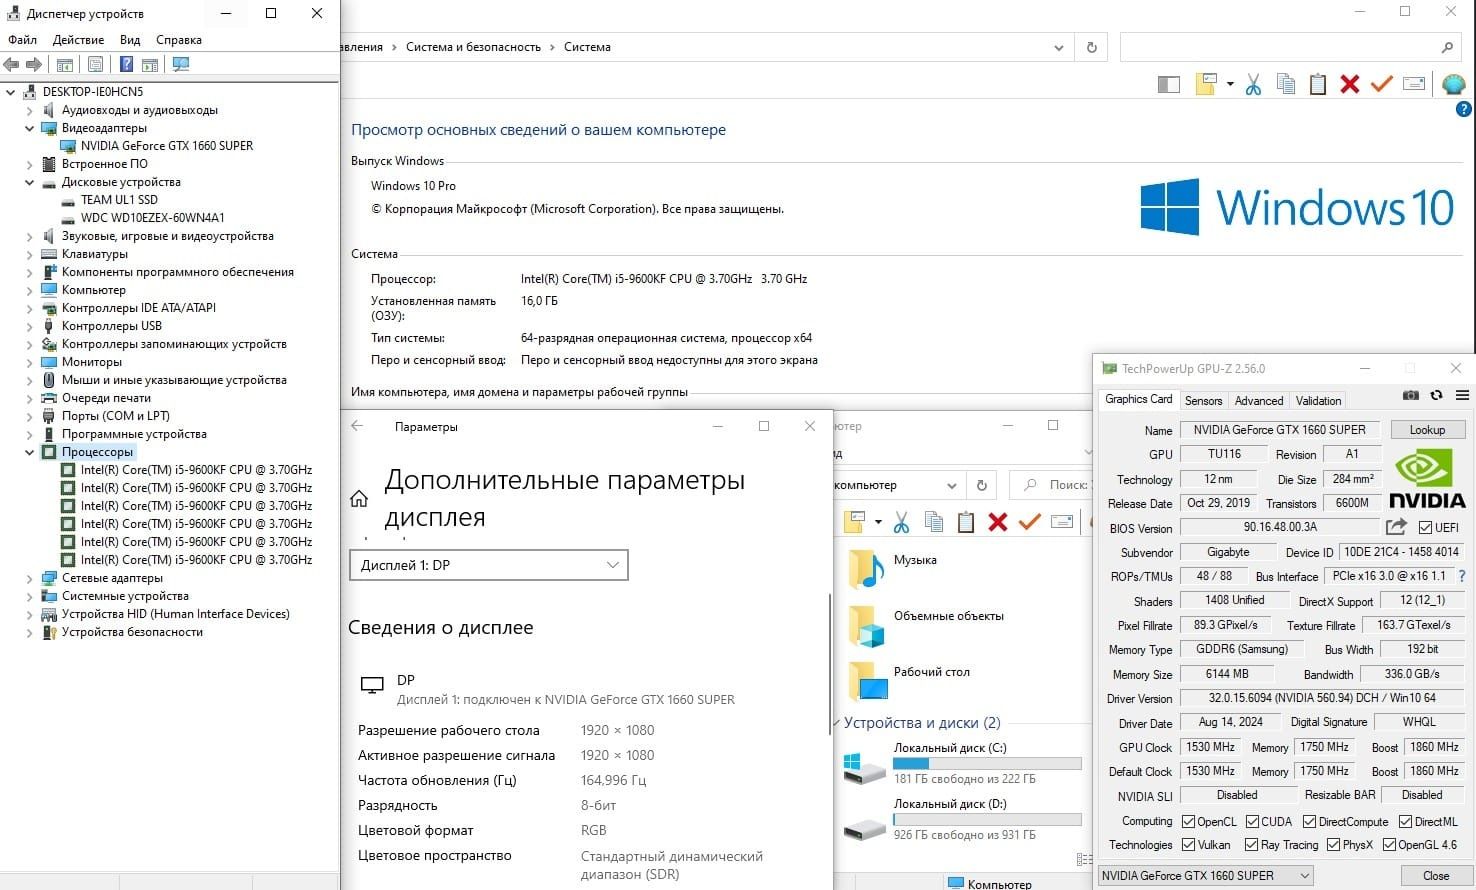Toggle the DirectCompute checkbox in GPU-Z
Screen dimensions: 1476x890
(x=1309, y=822)
